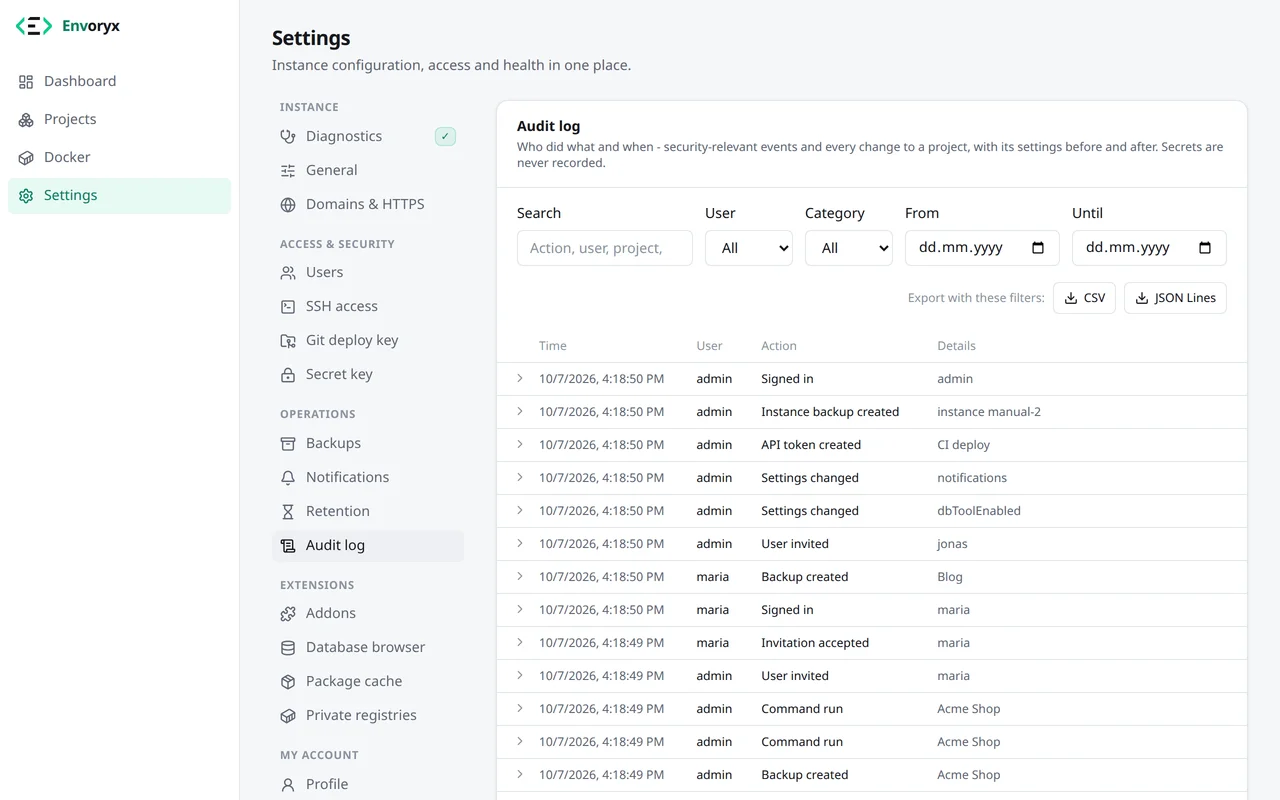
Task: Expand the Instance backup created row
Action: click(520, 411)
